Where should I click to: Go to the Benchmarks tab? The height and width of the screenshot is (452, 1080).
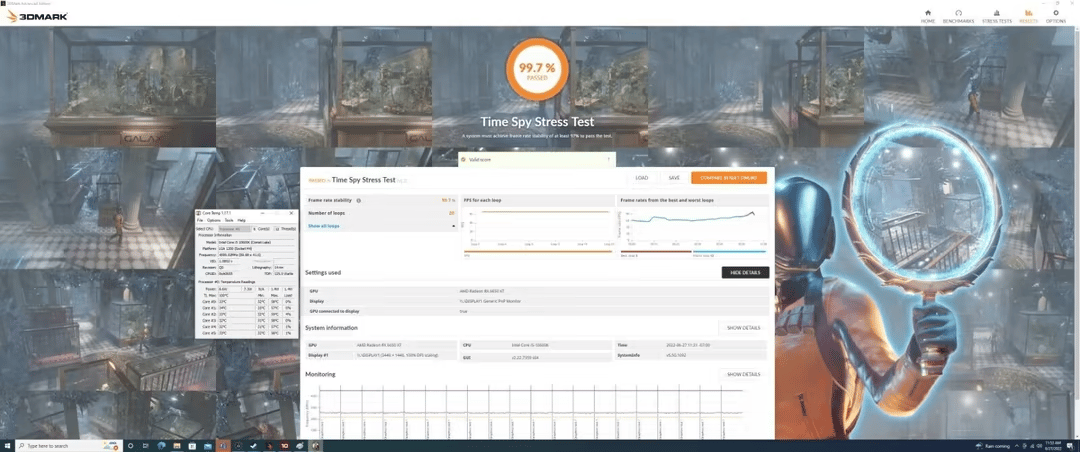coord(958,17)
